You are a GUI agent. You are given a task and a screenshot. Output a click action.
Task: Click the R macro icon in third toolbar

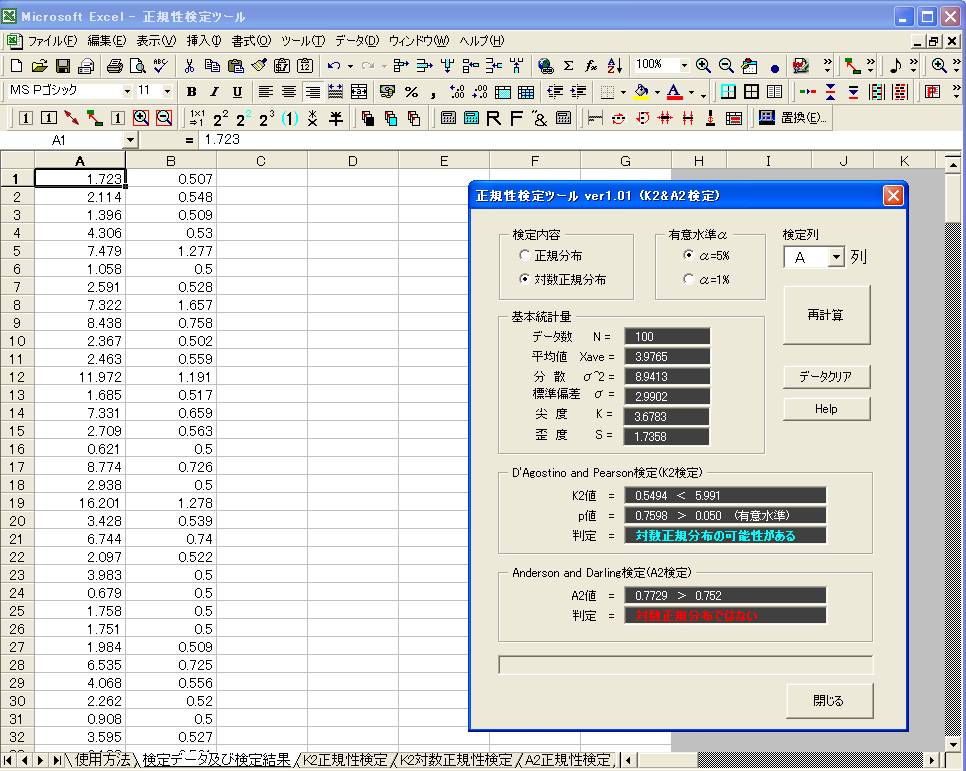pos(493,118)
